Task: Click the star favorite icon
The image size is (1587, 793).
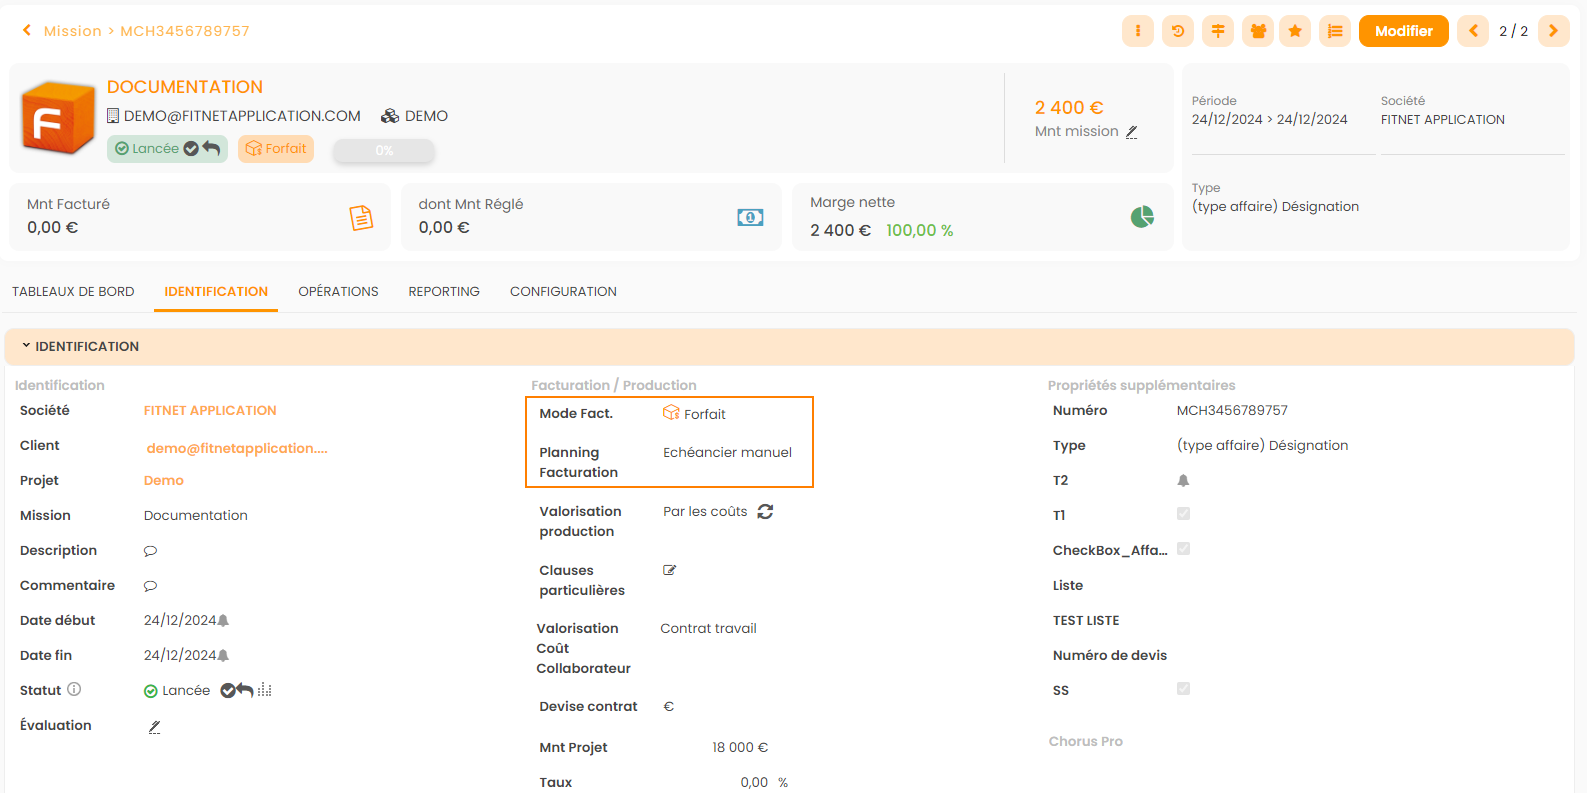Action: (1295, 31)
